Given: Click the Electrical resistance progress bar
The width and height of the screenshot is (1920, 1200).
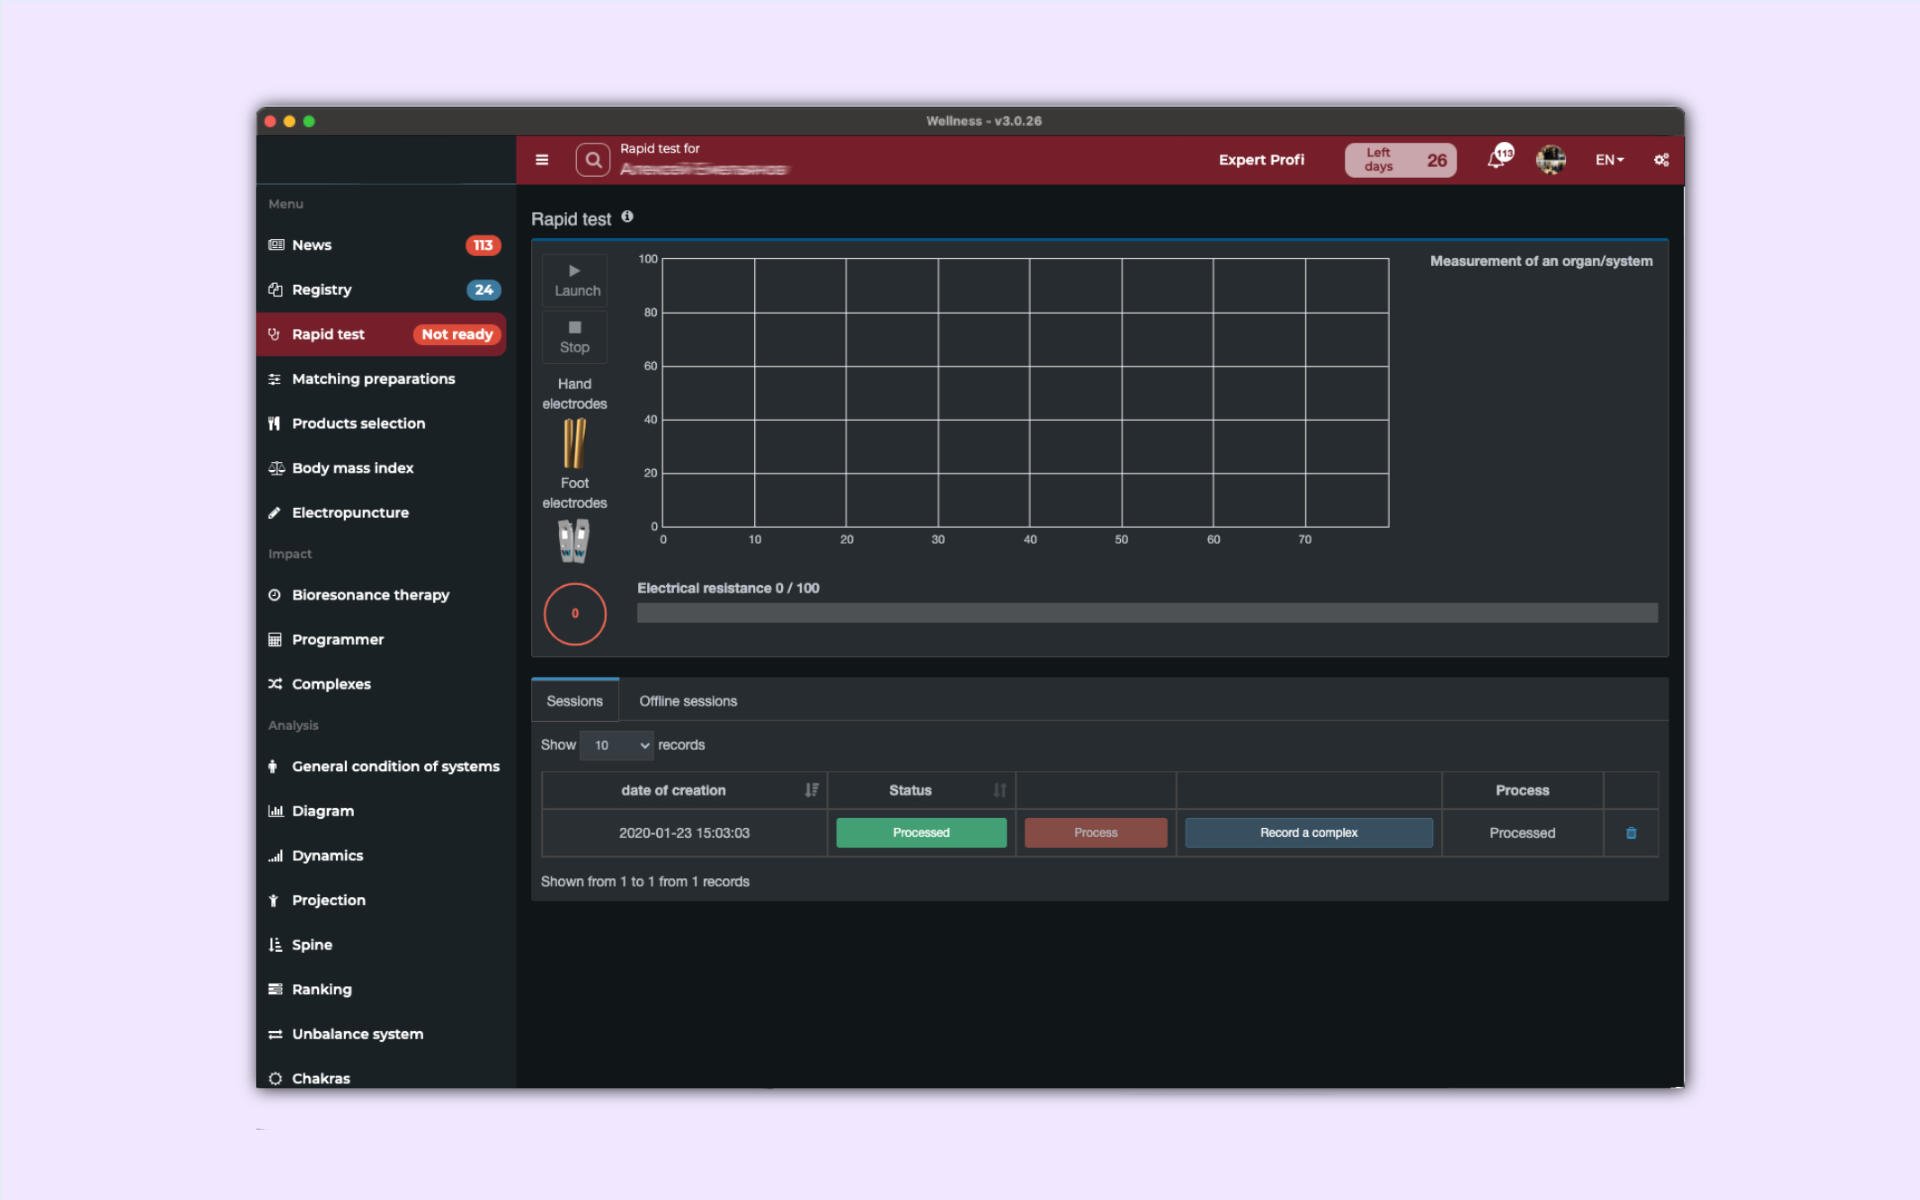Looking at the screenshot, I should pyautogui.click(x=1147, y=613).
